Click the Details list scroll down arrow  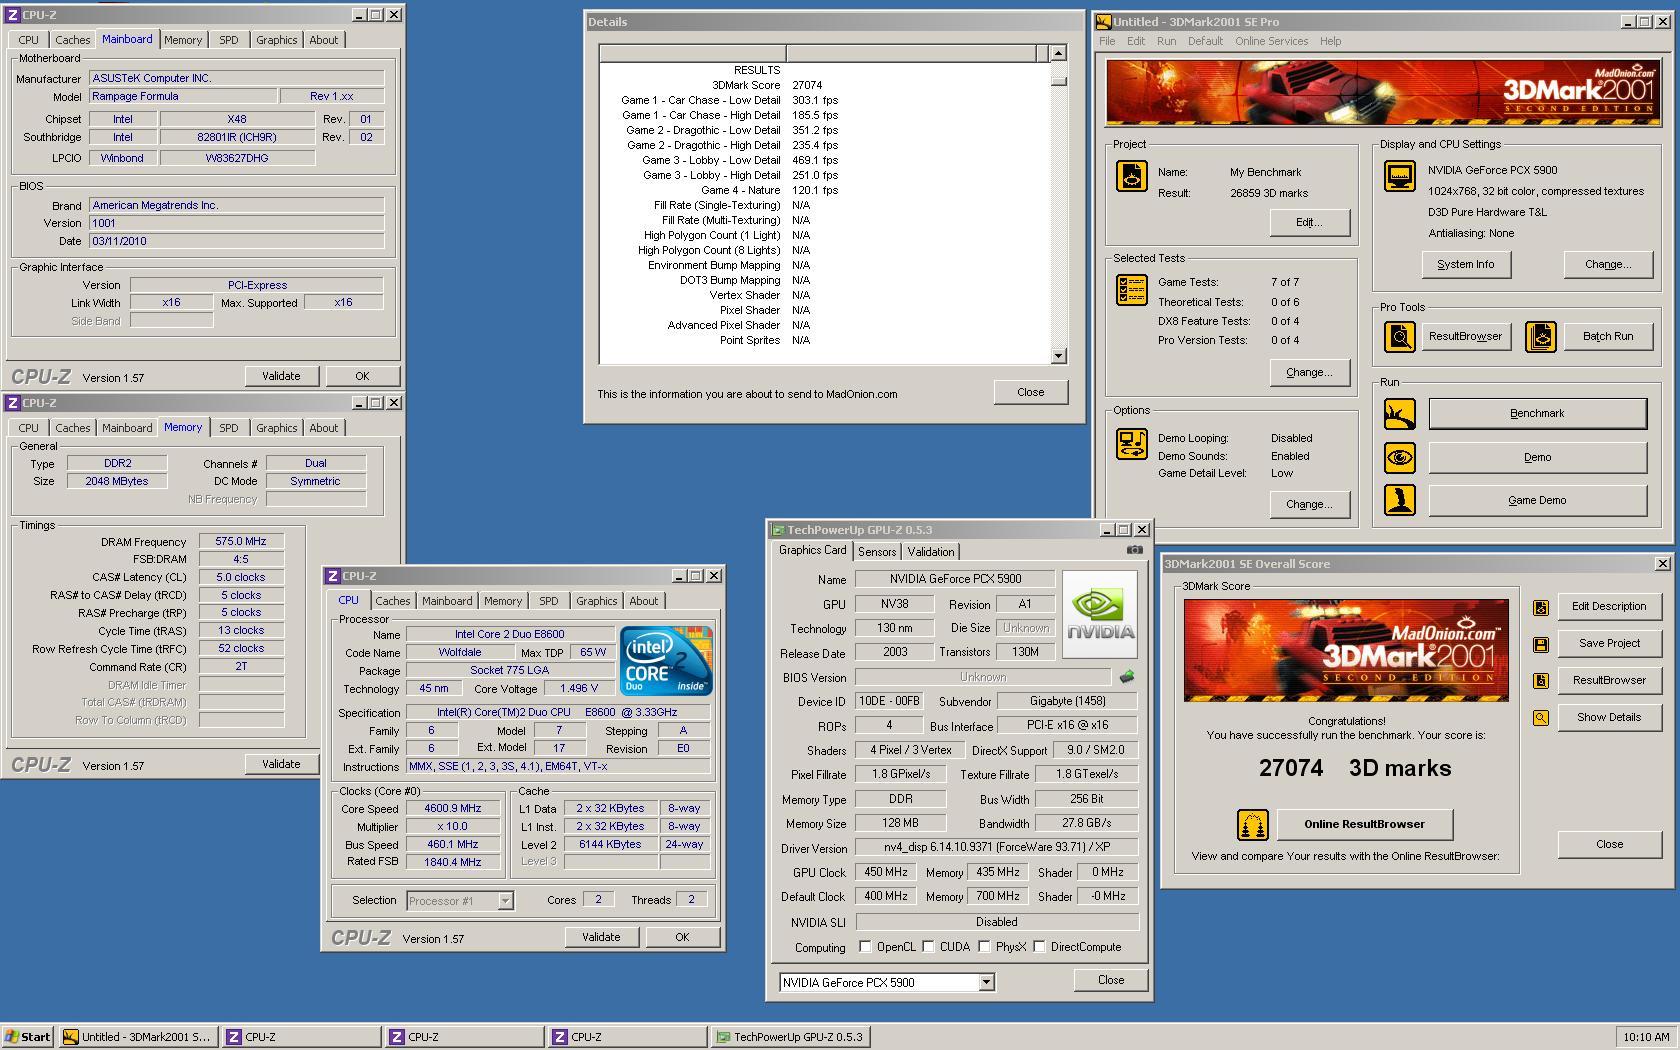click(1059, 356)
